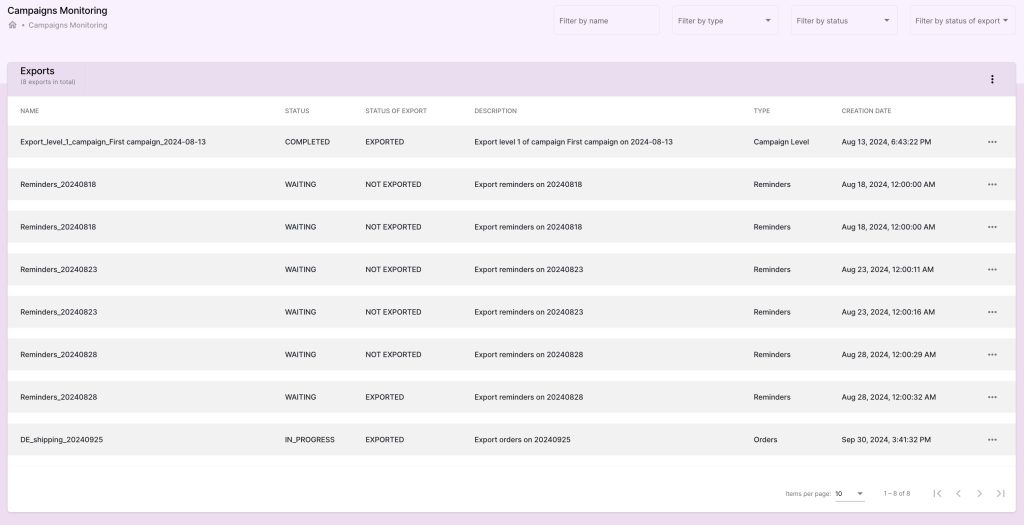This screenshot has height=525, width=1024.
Task: Click the home icon in the breadcrumb
Action: pos(12,25)
